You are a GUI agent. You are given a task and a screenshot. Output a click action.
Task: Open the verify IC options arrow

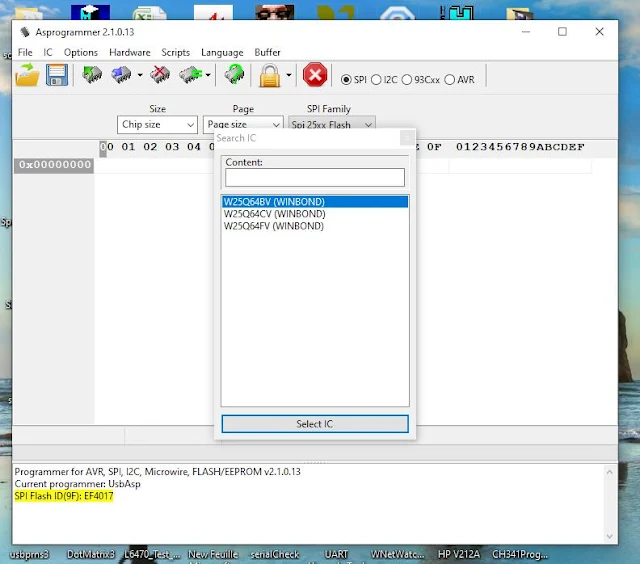[208, 75]
